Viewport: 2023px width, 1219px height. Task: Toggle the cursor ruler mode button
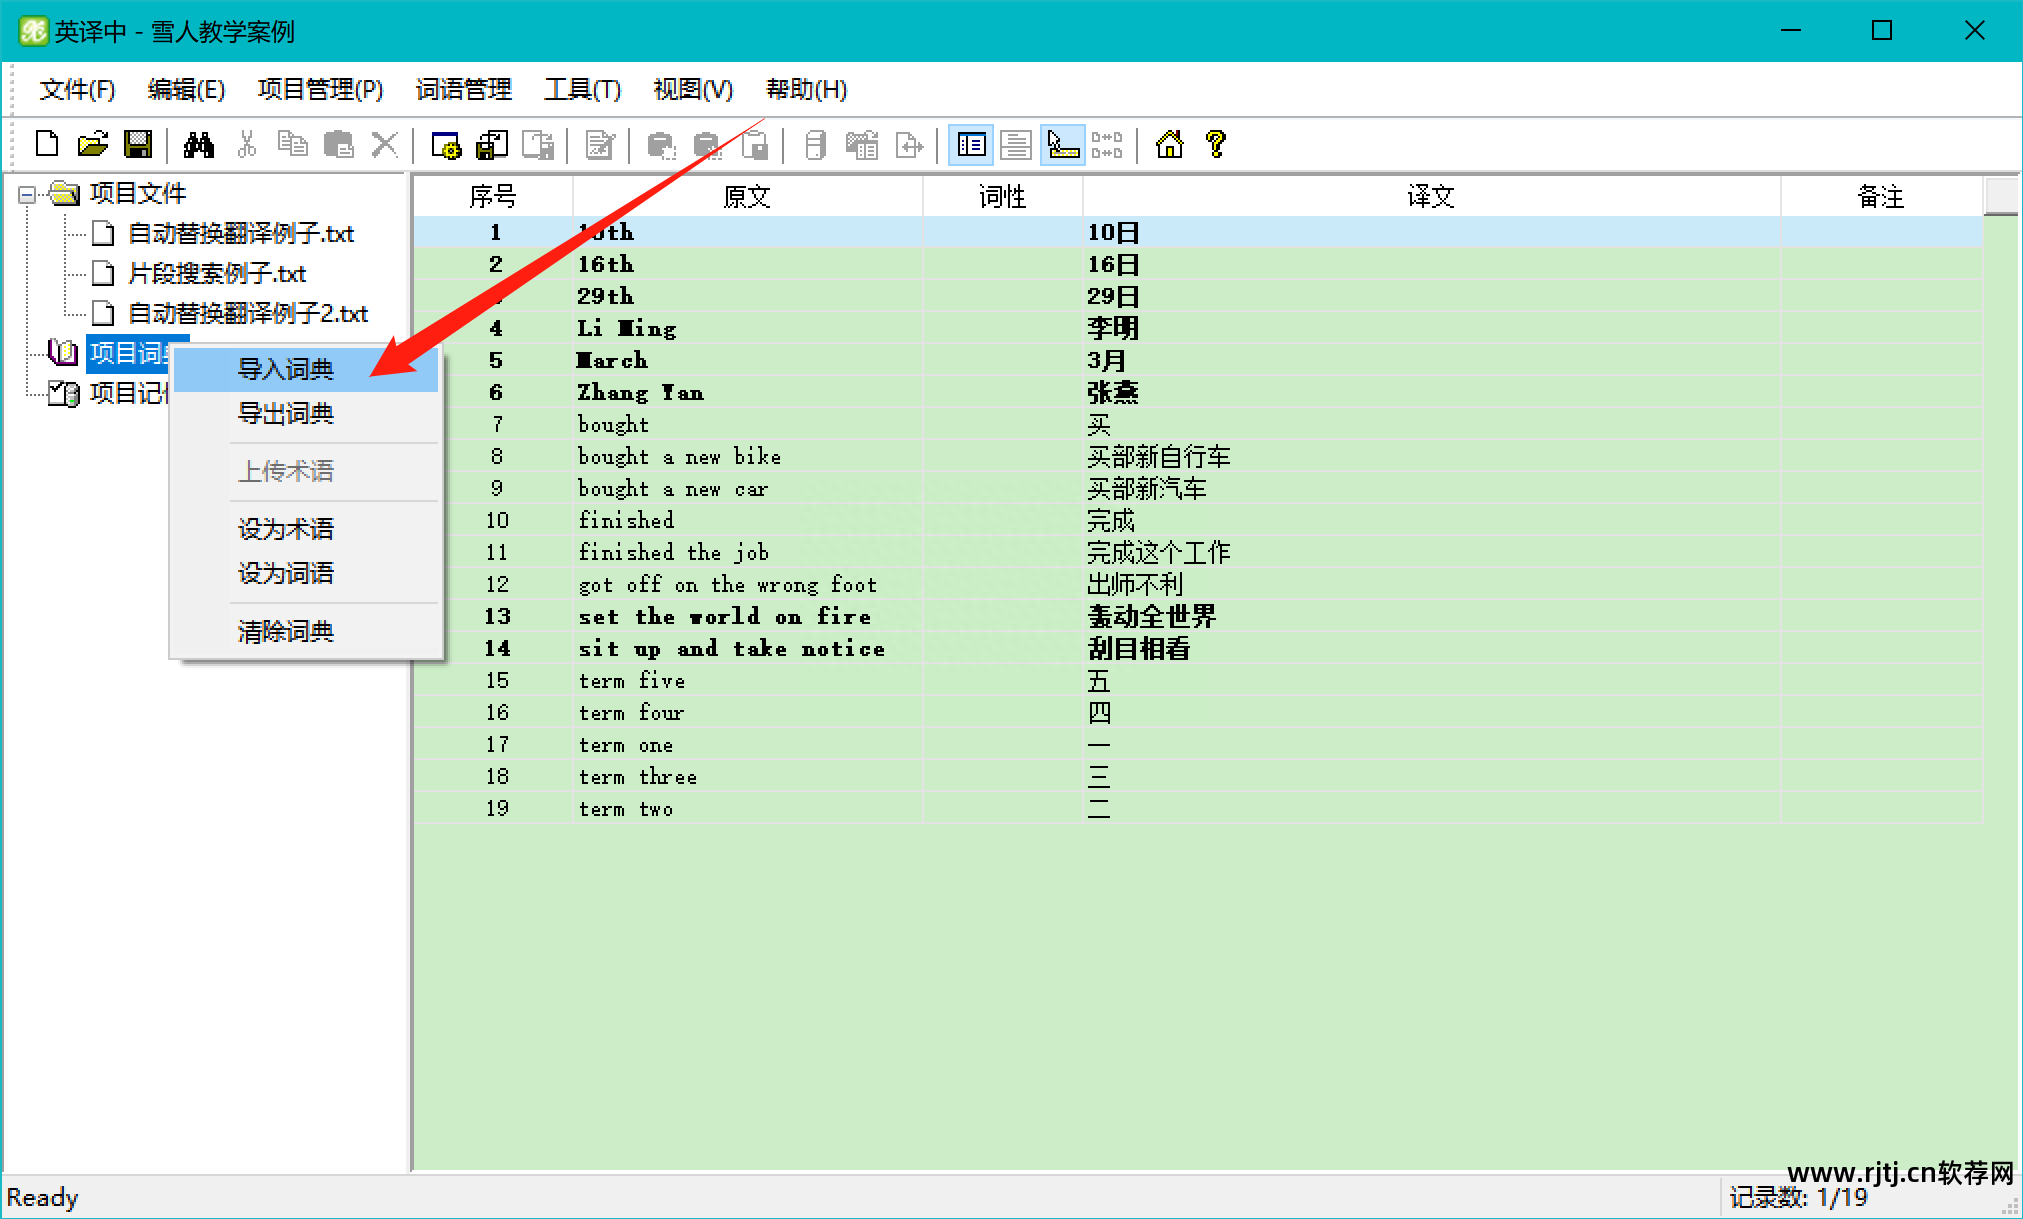[1062, 146]
